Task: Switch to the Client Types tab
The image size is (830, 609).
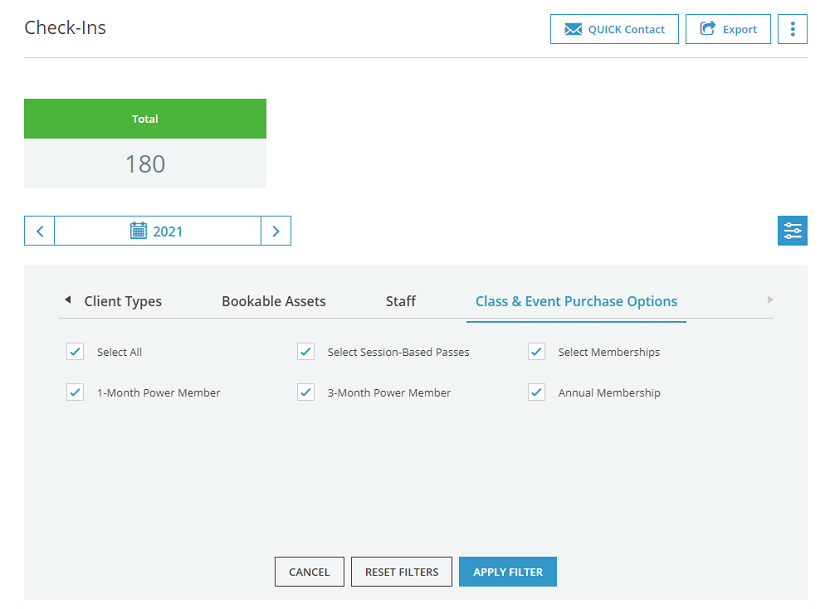Action: (x=123, y=301)
